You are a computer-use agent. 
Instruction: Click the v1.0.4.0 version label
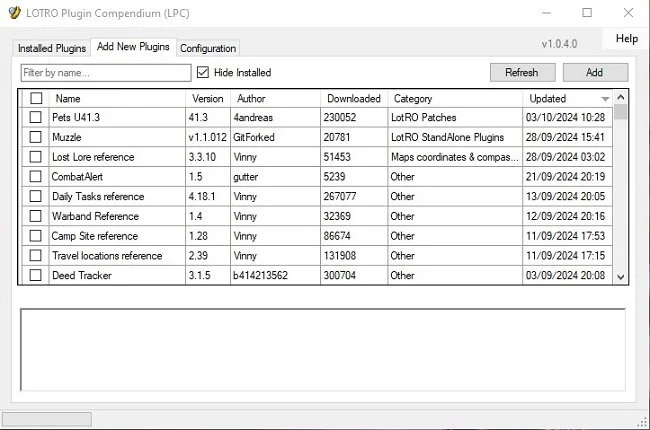559,44
